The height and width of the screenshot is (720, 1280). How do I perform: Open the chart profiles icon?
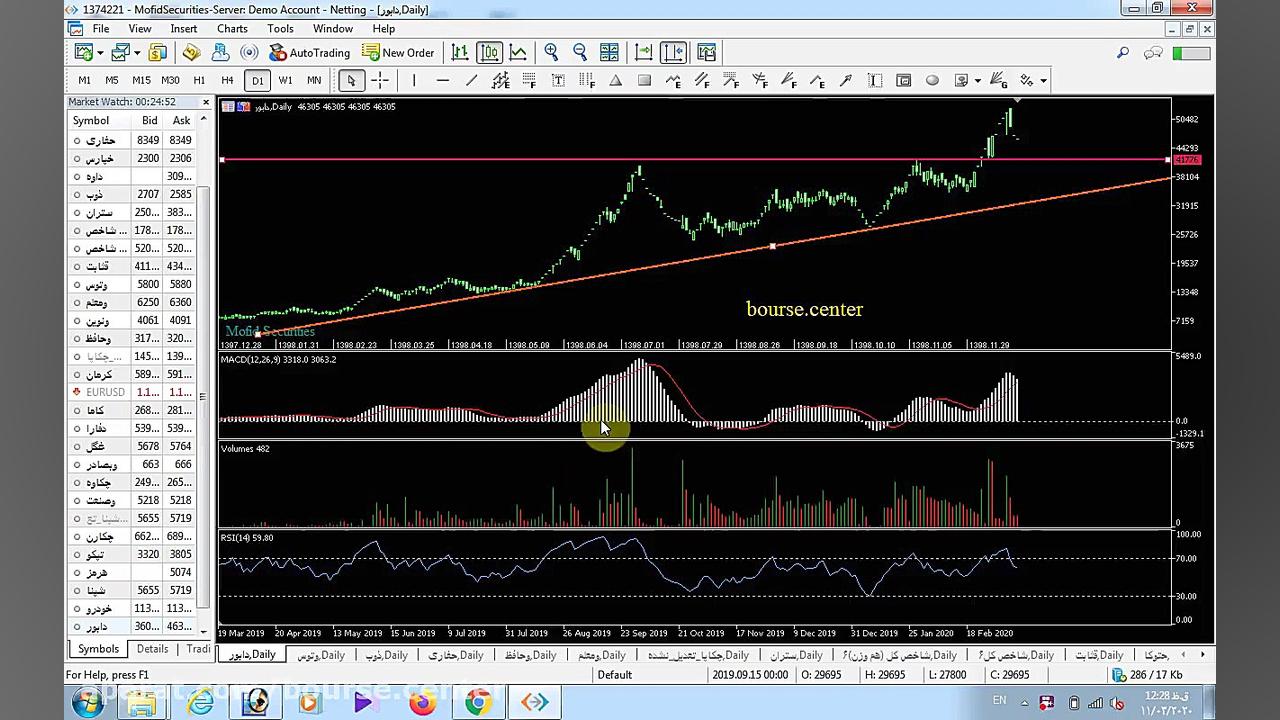click(120, 52)
